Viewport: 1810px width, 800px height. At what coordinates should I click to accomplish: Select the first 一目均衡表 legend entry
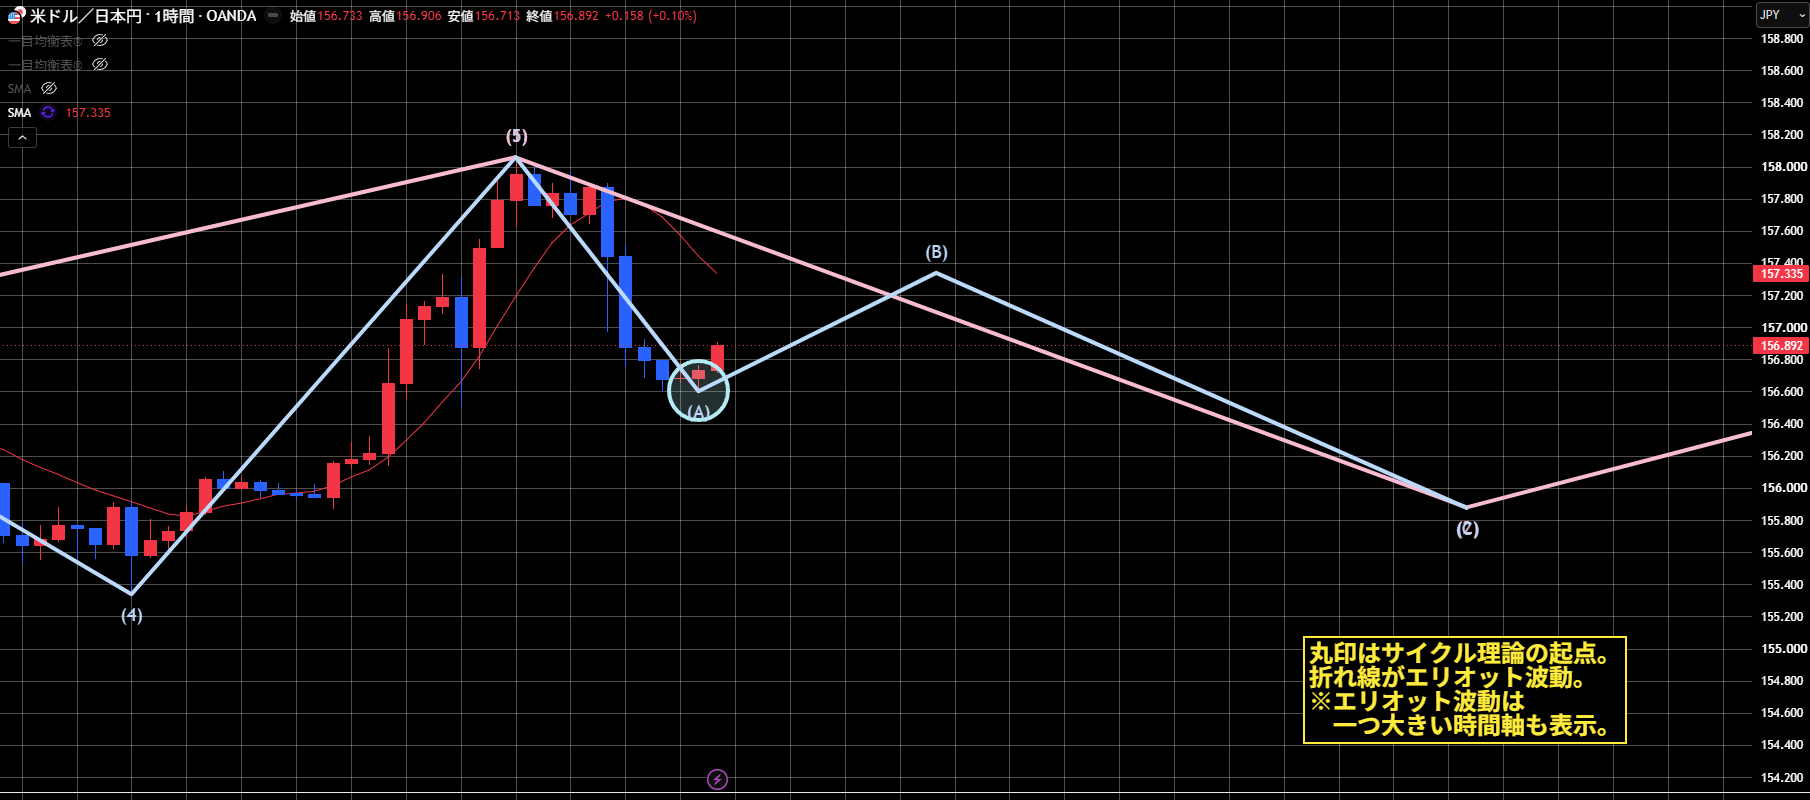click(45, 41)
